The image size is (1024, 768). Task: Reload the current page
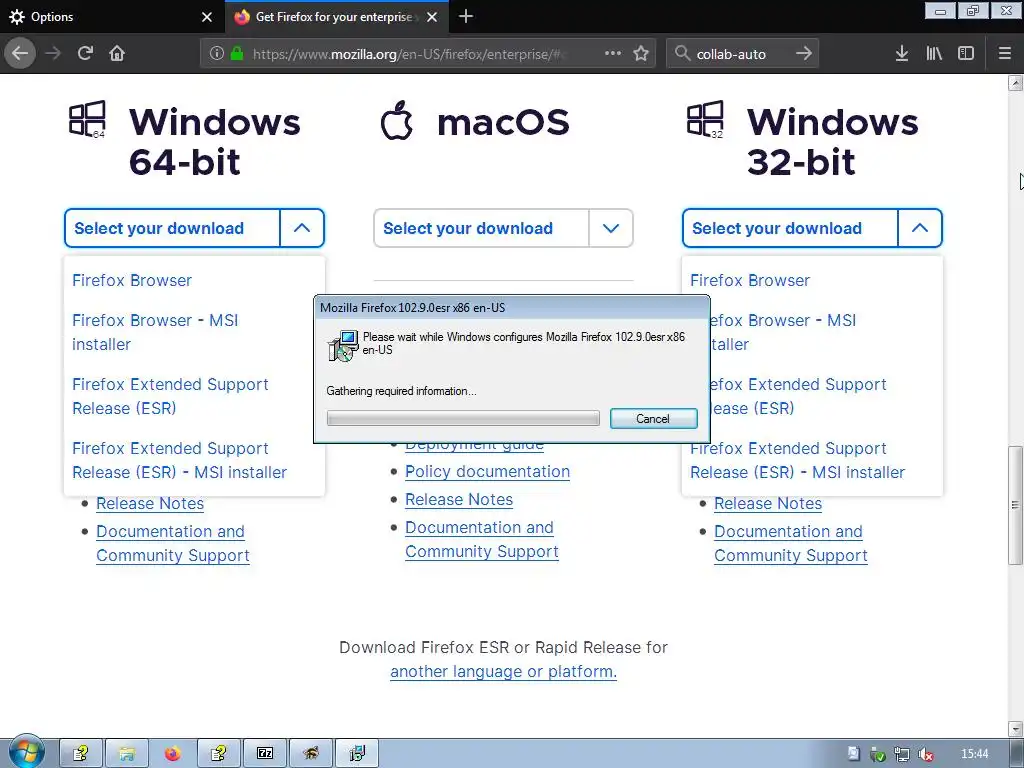[x=85, y=53]
